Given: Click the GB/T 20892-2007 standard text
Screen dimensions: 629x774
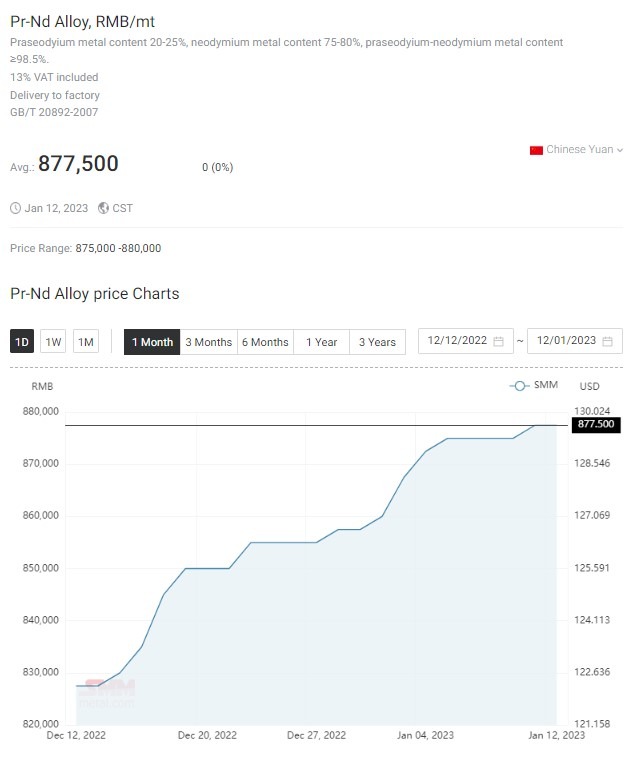Looking at the screenshot, I should point(54,113).
